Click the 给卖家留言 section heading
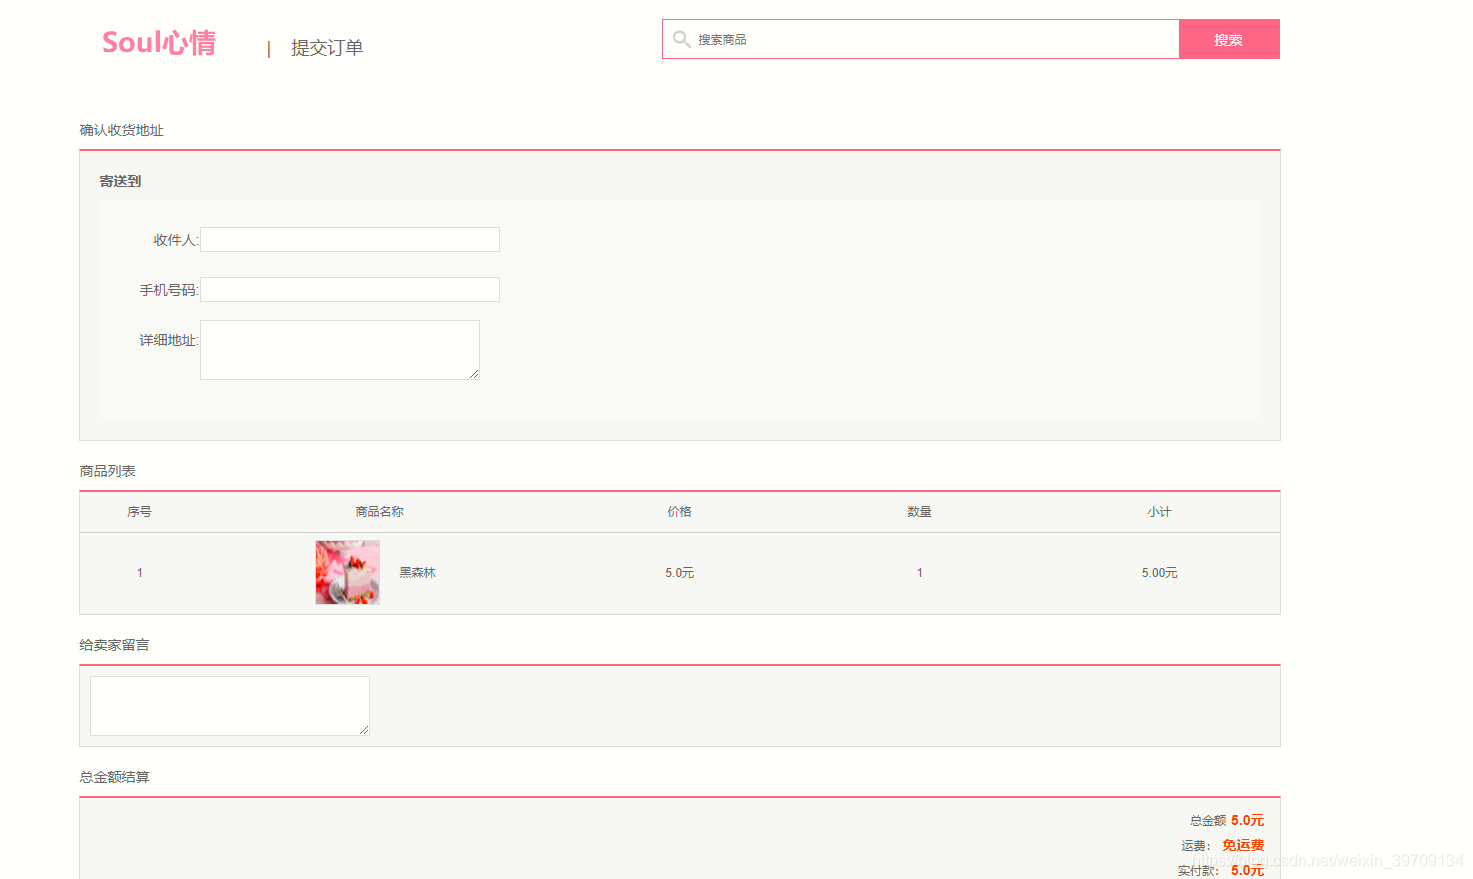Viewport: 1473px width, 879px height. click(115, 645)
